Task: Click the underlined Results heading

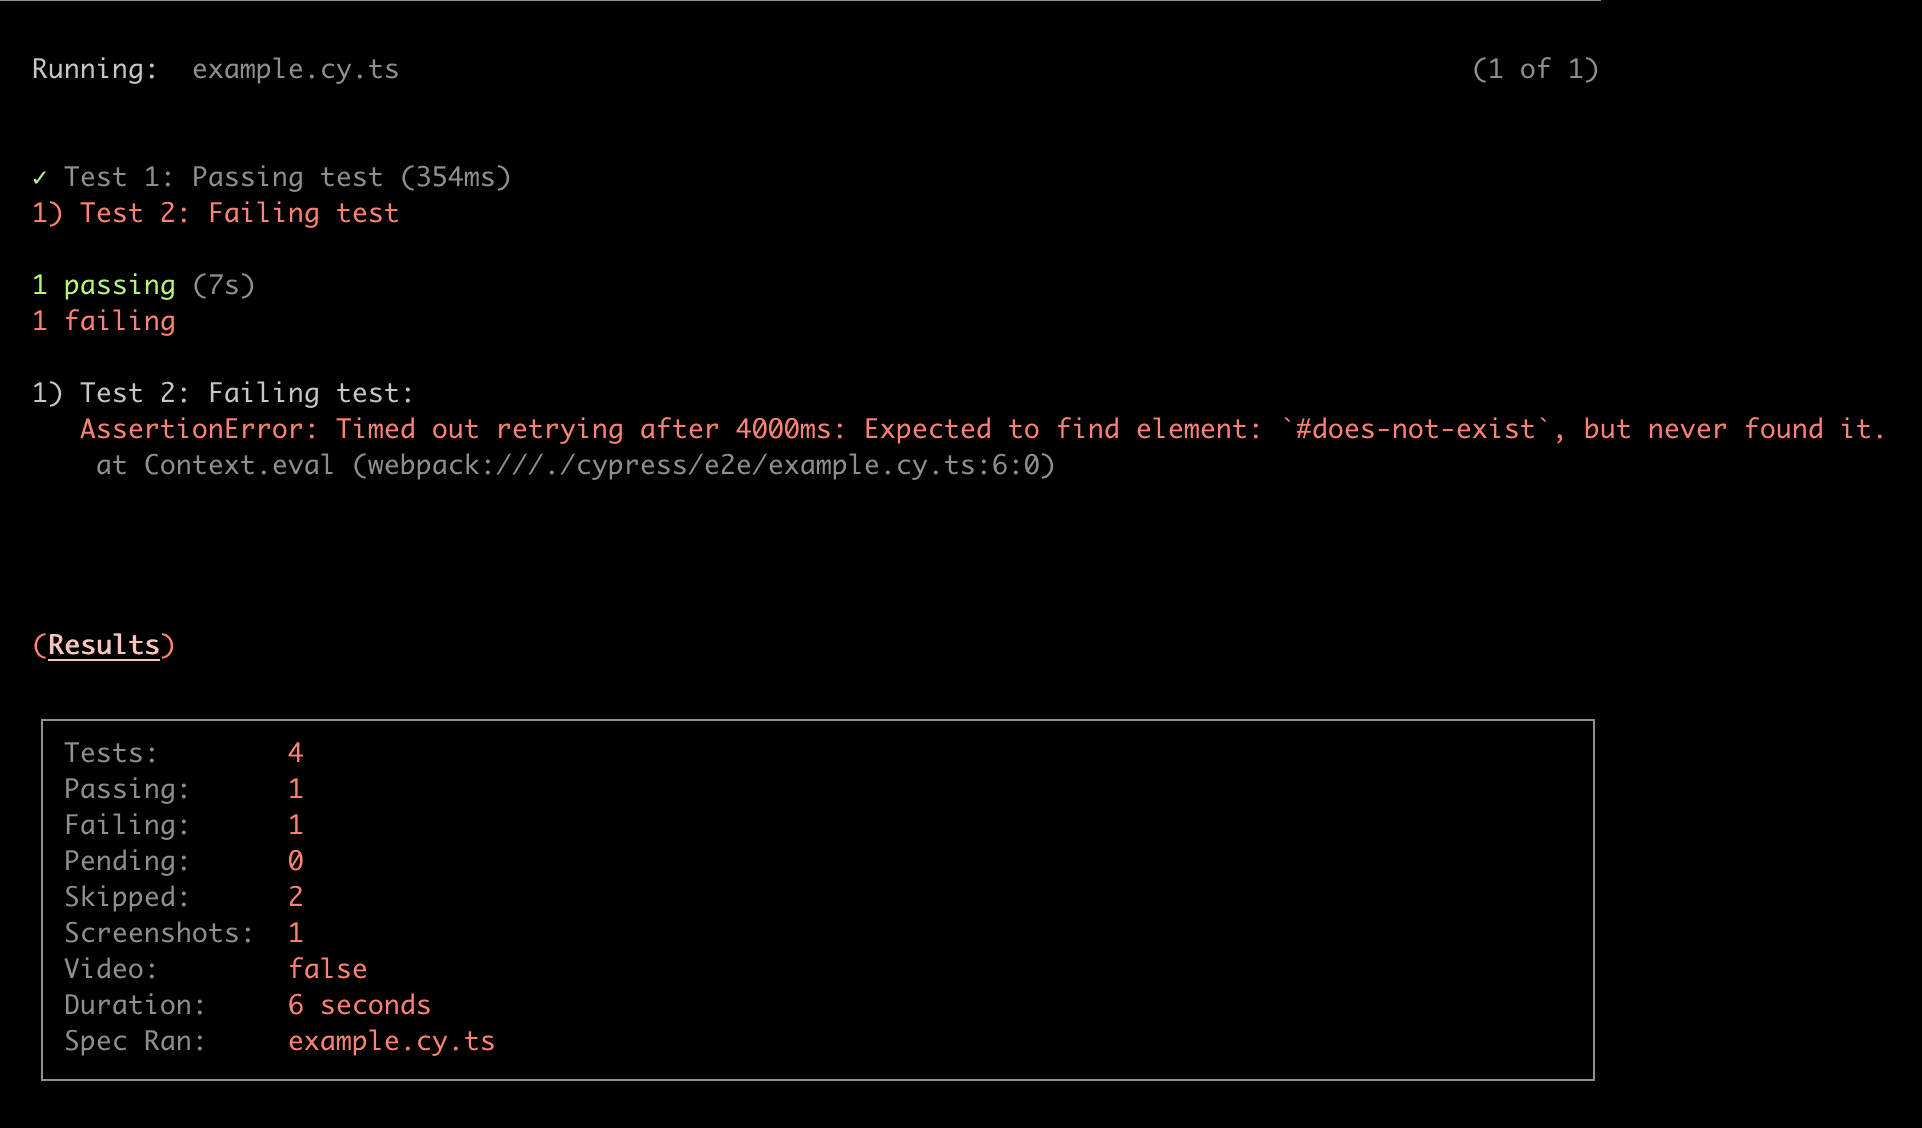Action: (104, 645)
